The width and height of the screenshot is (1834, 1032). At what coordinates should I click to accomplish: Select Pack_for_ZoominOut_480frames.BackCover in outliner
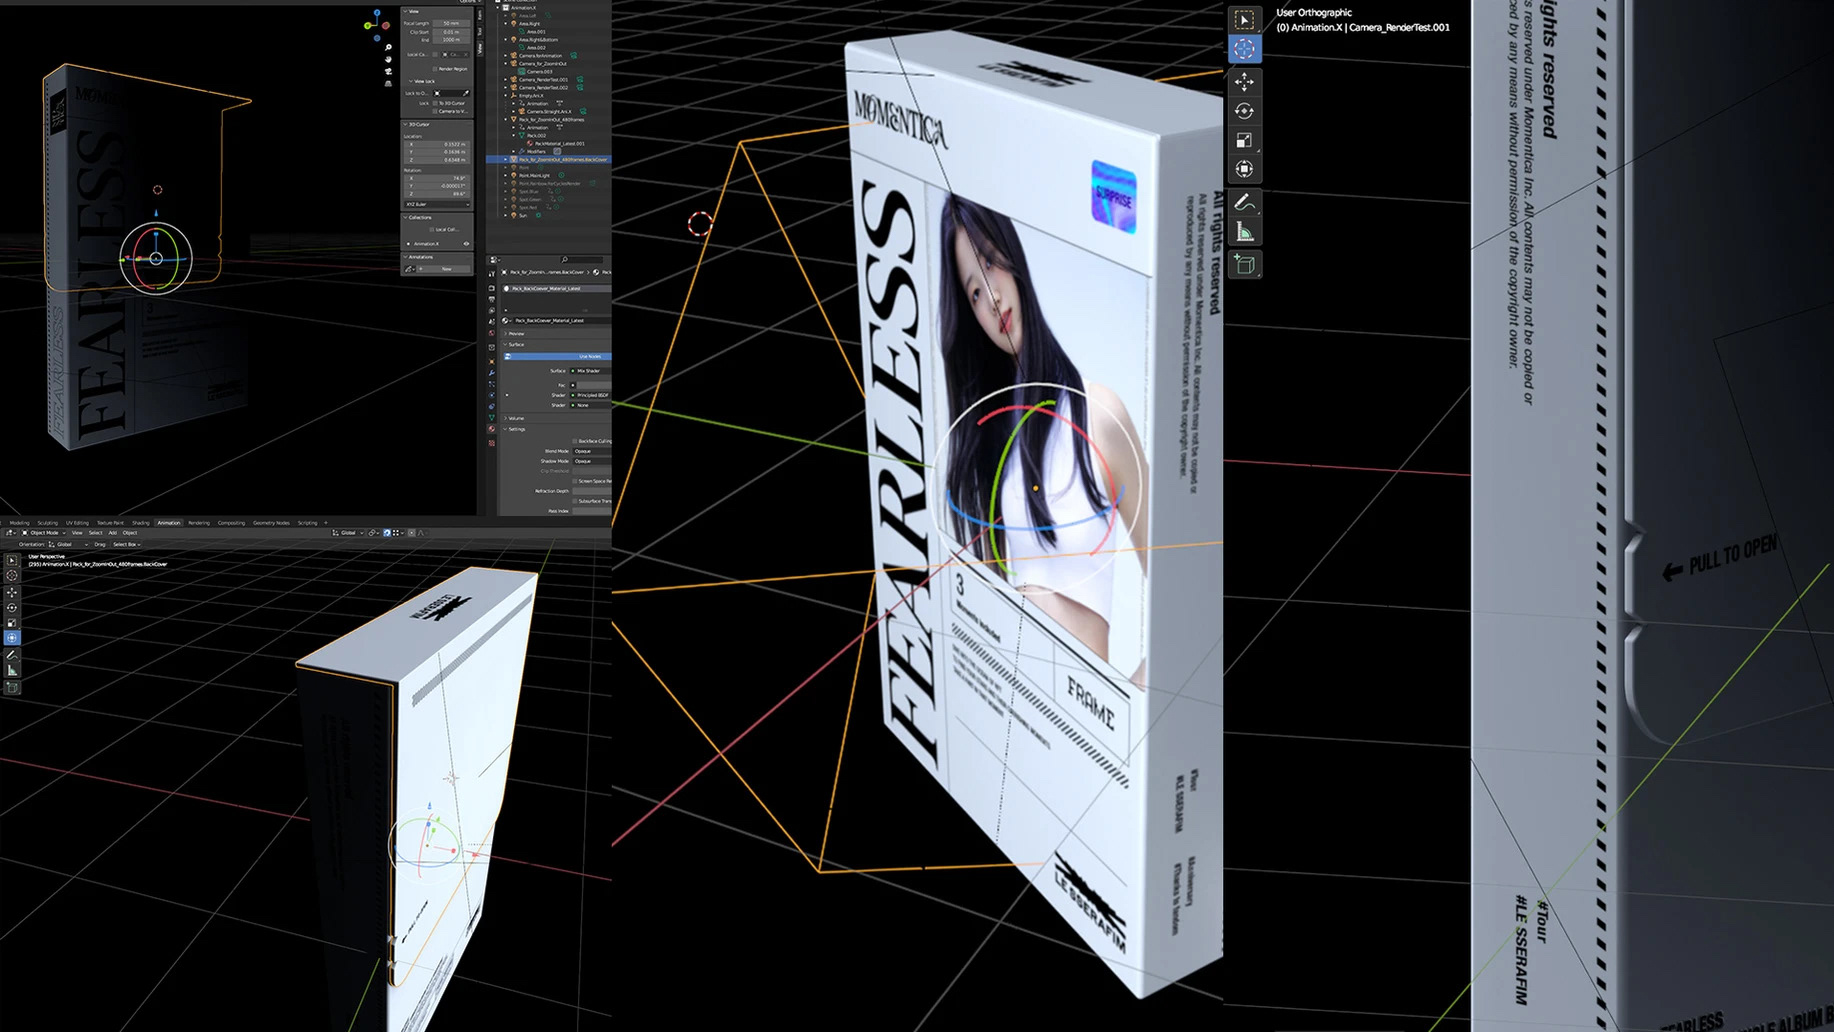(548, 159)
